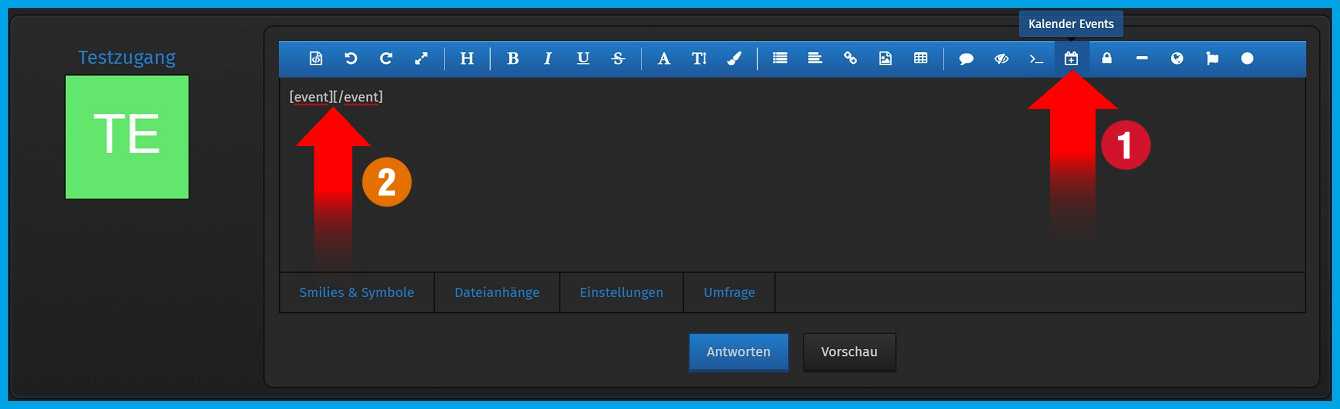The width and height of the screenshot is (1340, 409).
Task: Toggle italic formatting
Action: 548,59
